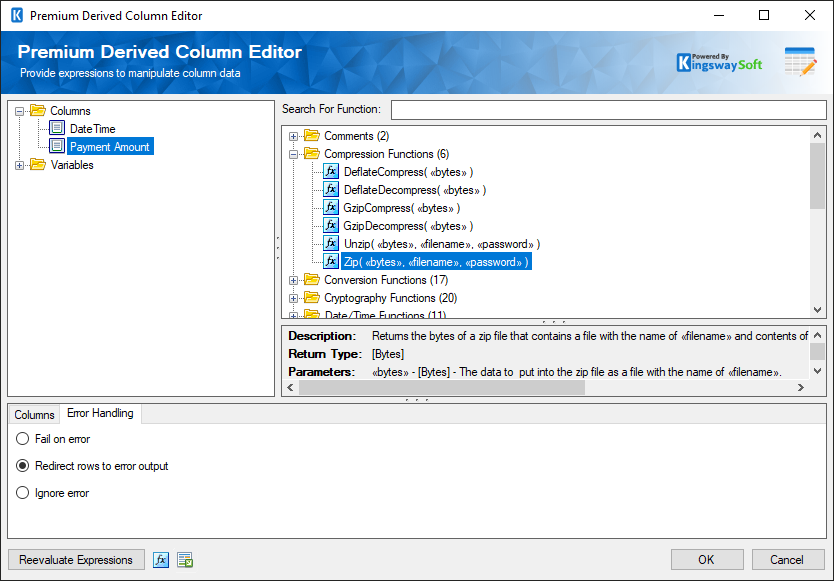Viewport: 834px width, 581px height.
Task: Click the green table icon next to fx
Action: click(x=185, y=560)
